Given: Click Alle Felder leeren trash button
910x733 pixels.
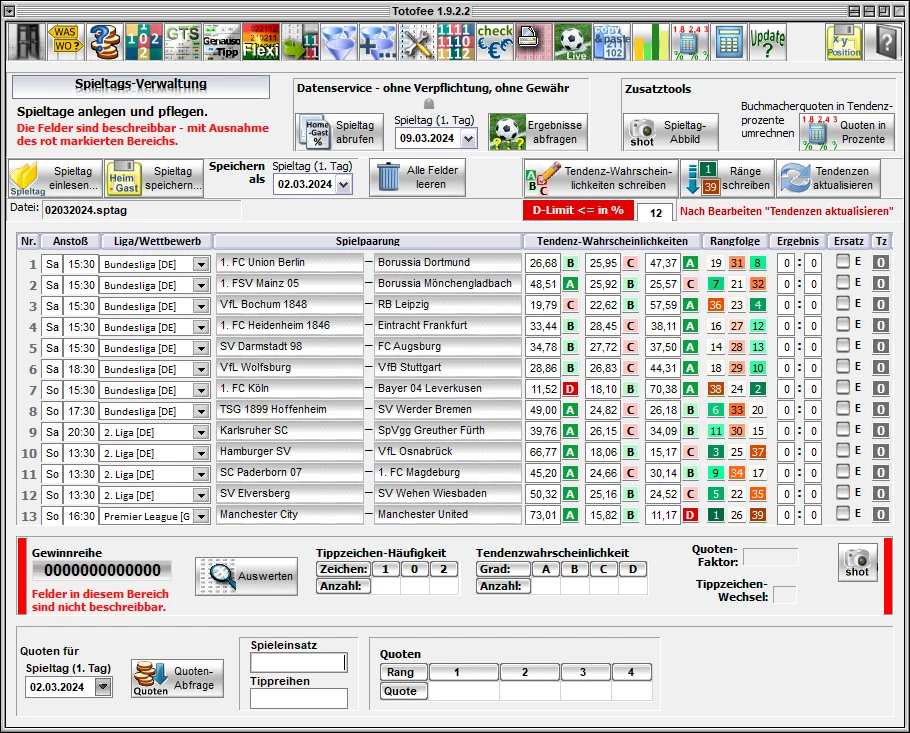Looking at the screenshot, I should (x=417, y=178).
